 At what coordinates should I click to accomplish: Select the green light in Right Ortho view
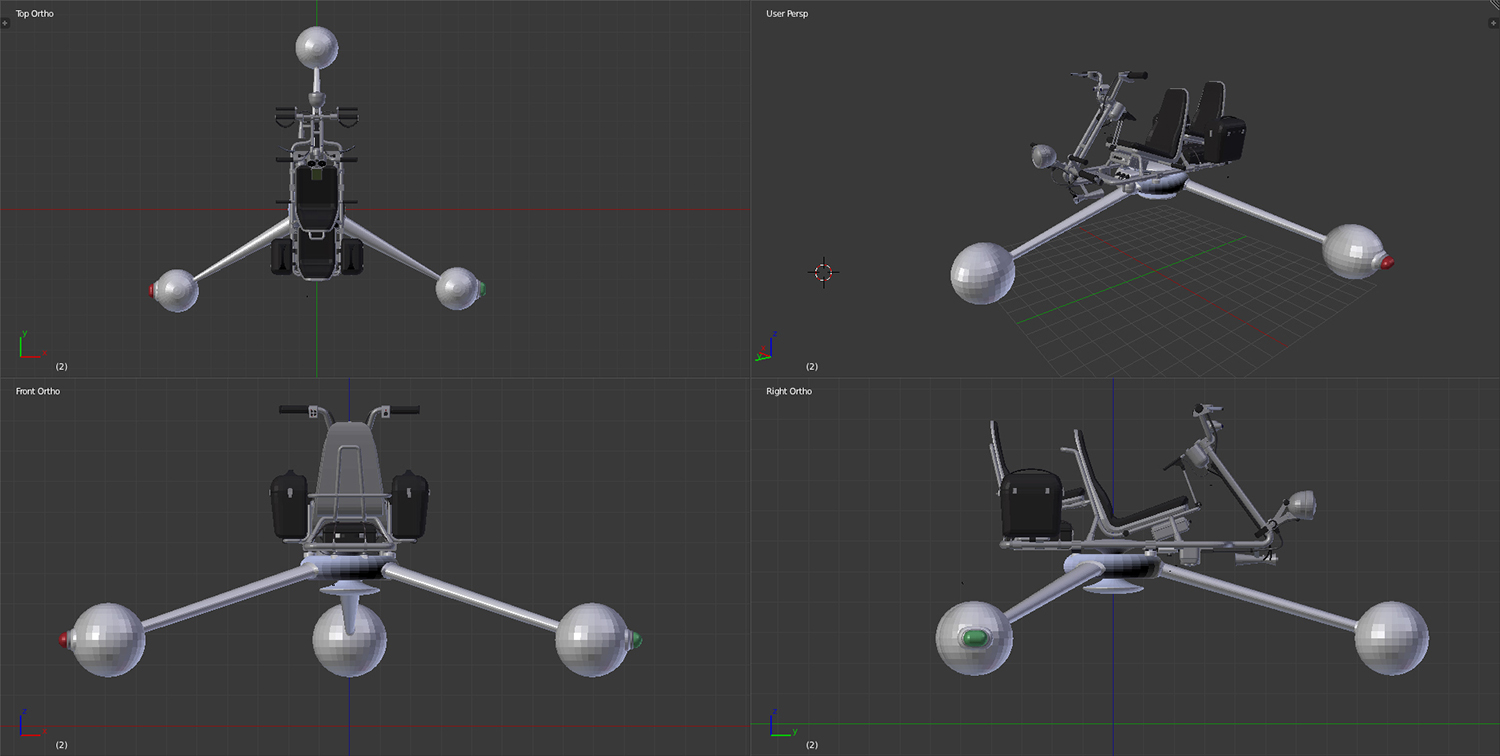tap(973, 638)
